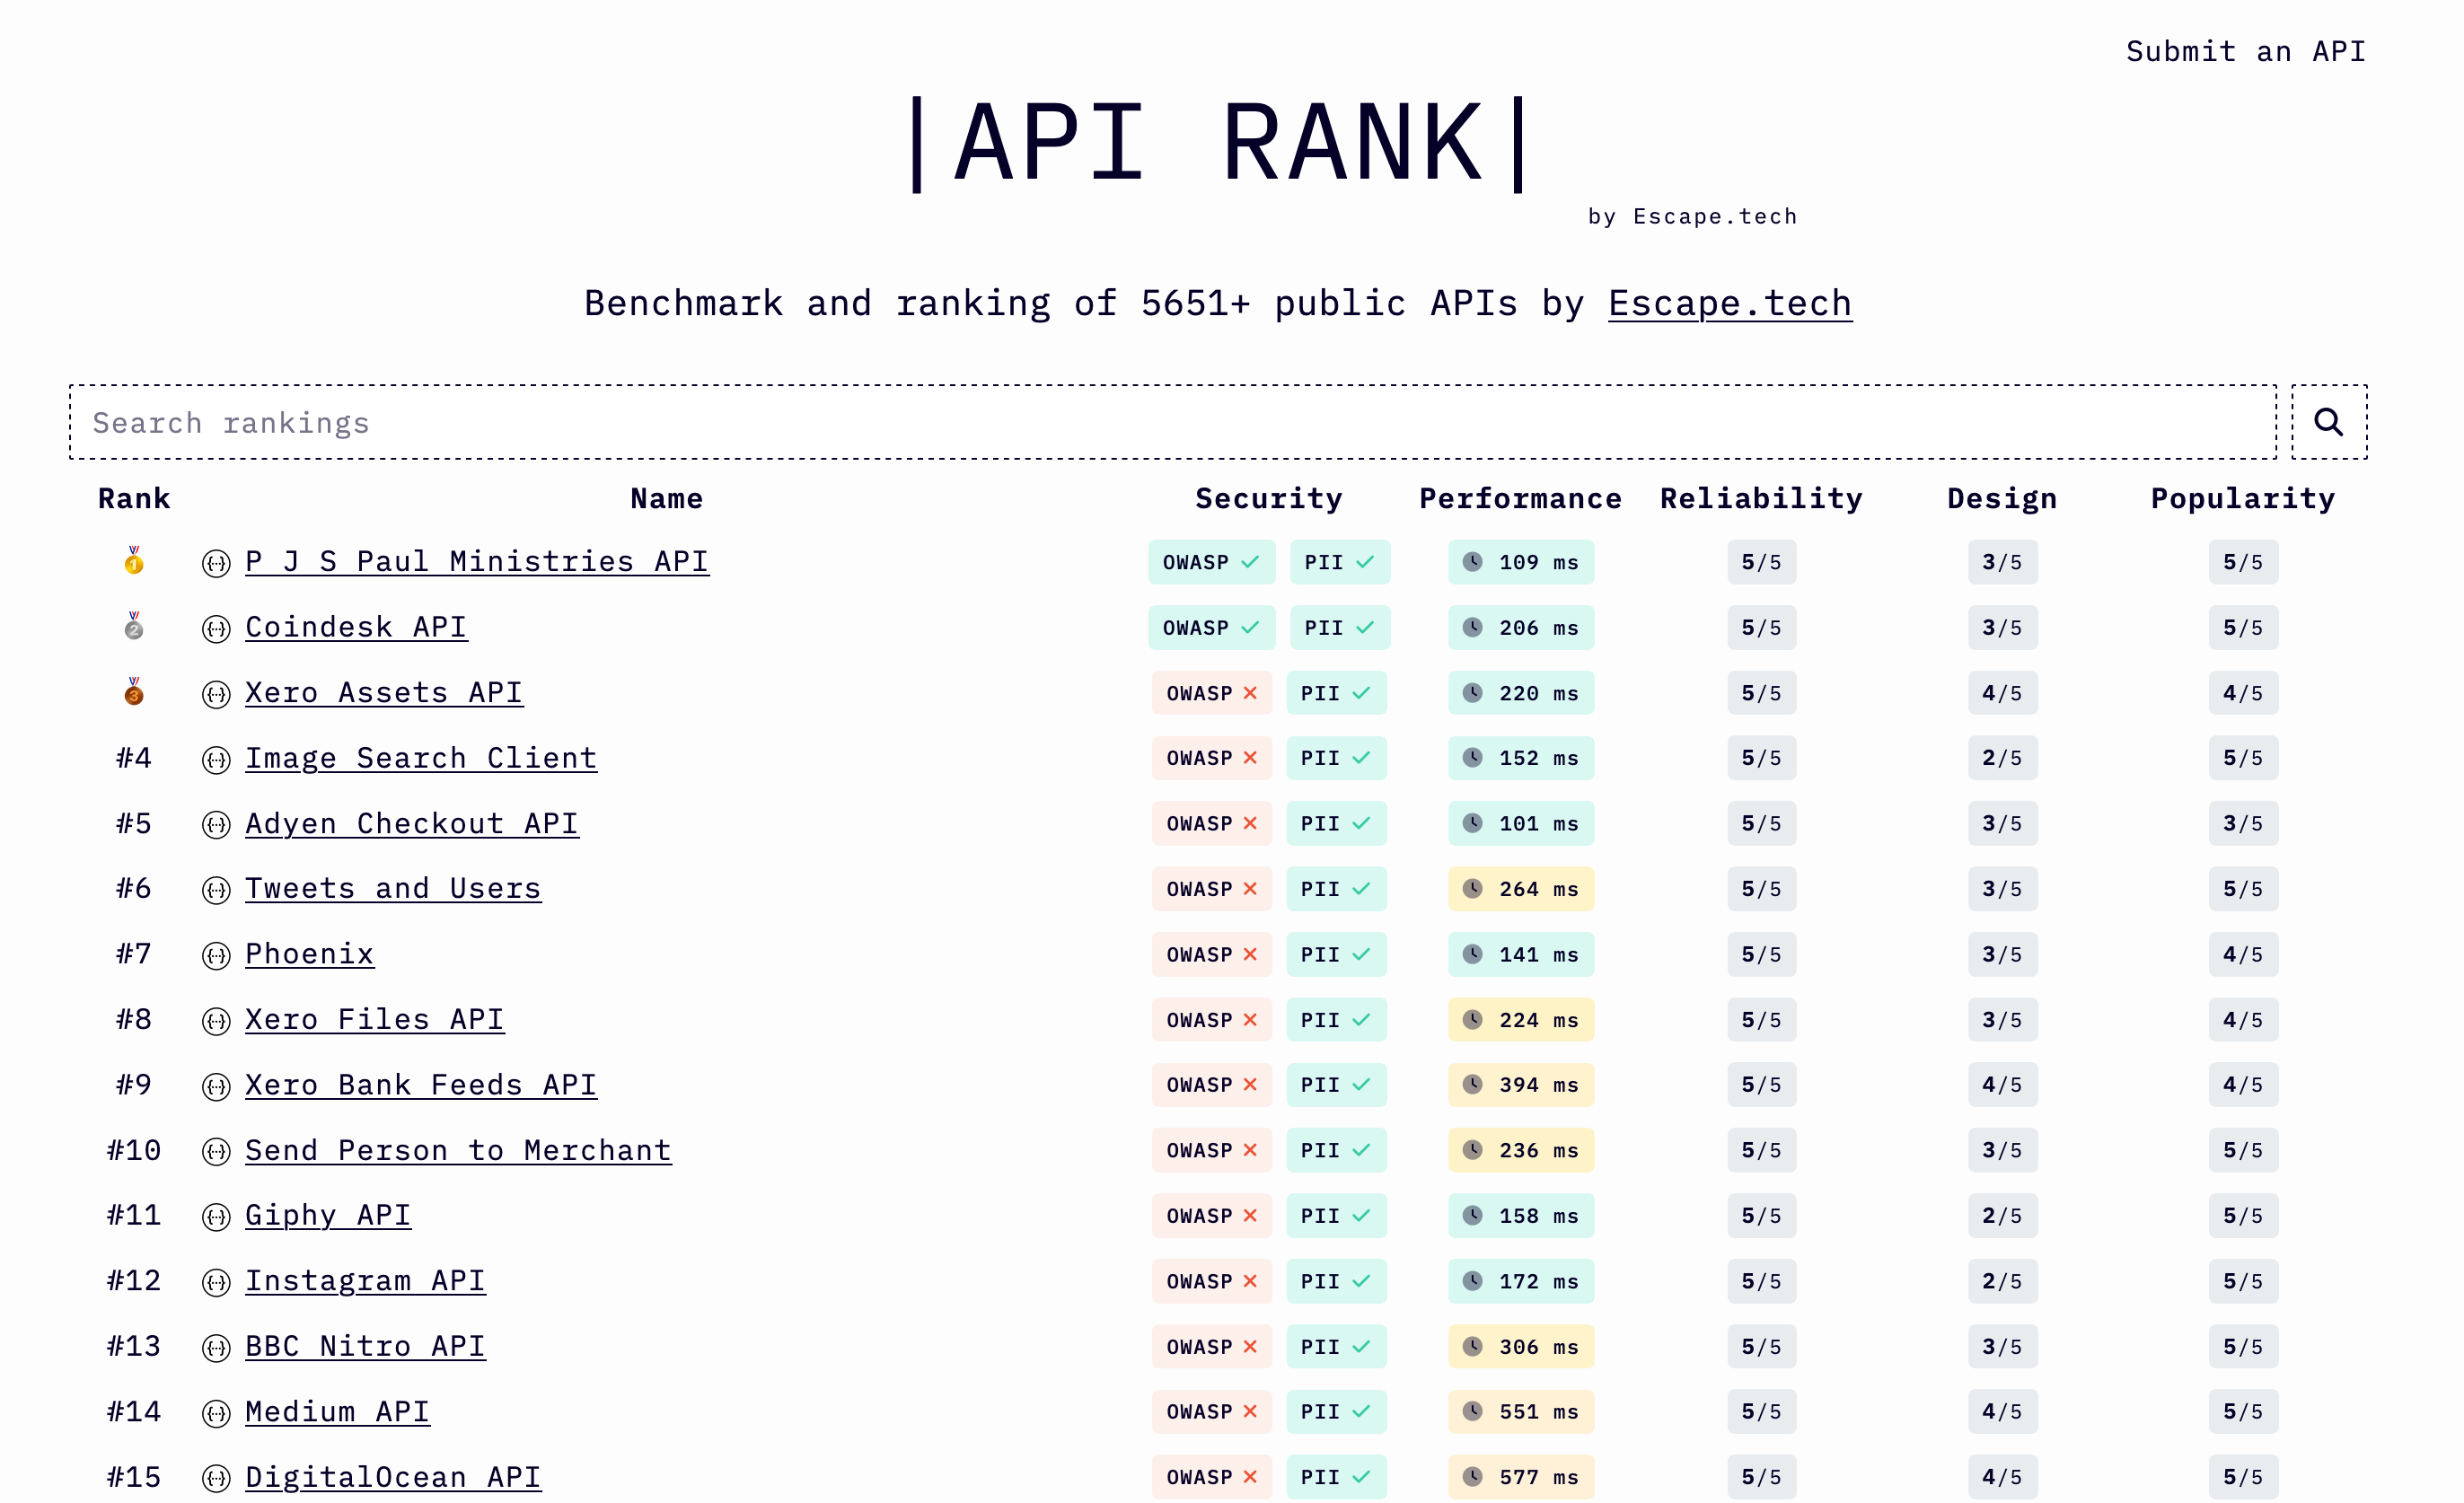Click the endpoint icon beside DigitalOcean API
The width and height of the screenshot is (2464, 1503).
click(x=216, y=1477)
